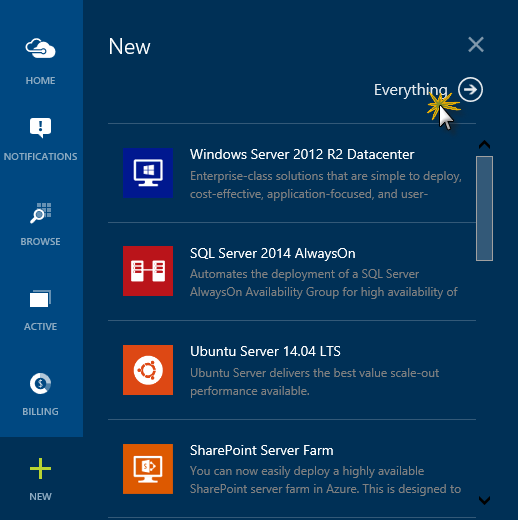
Task: Close the New panel
Action: (476, 45)
